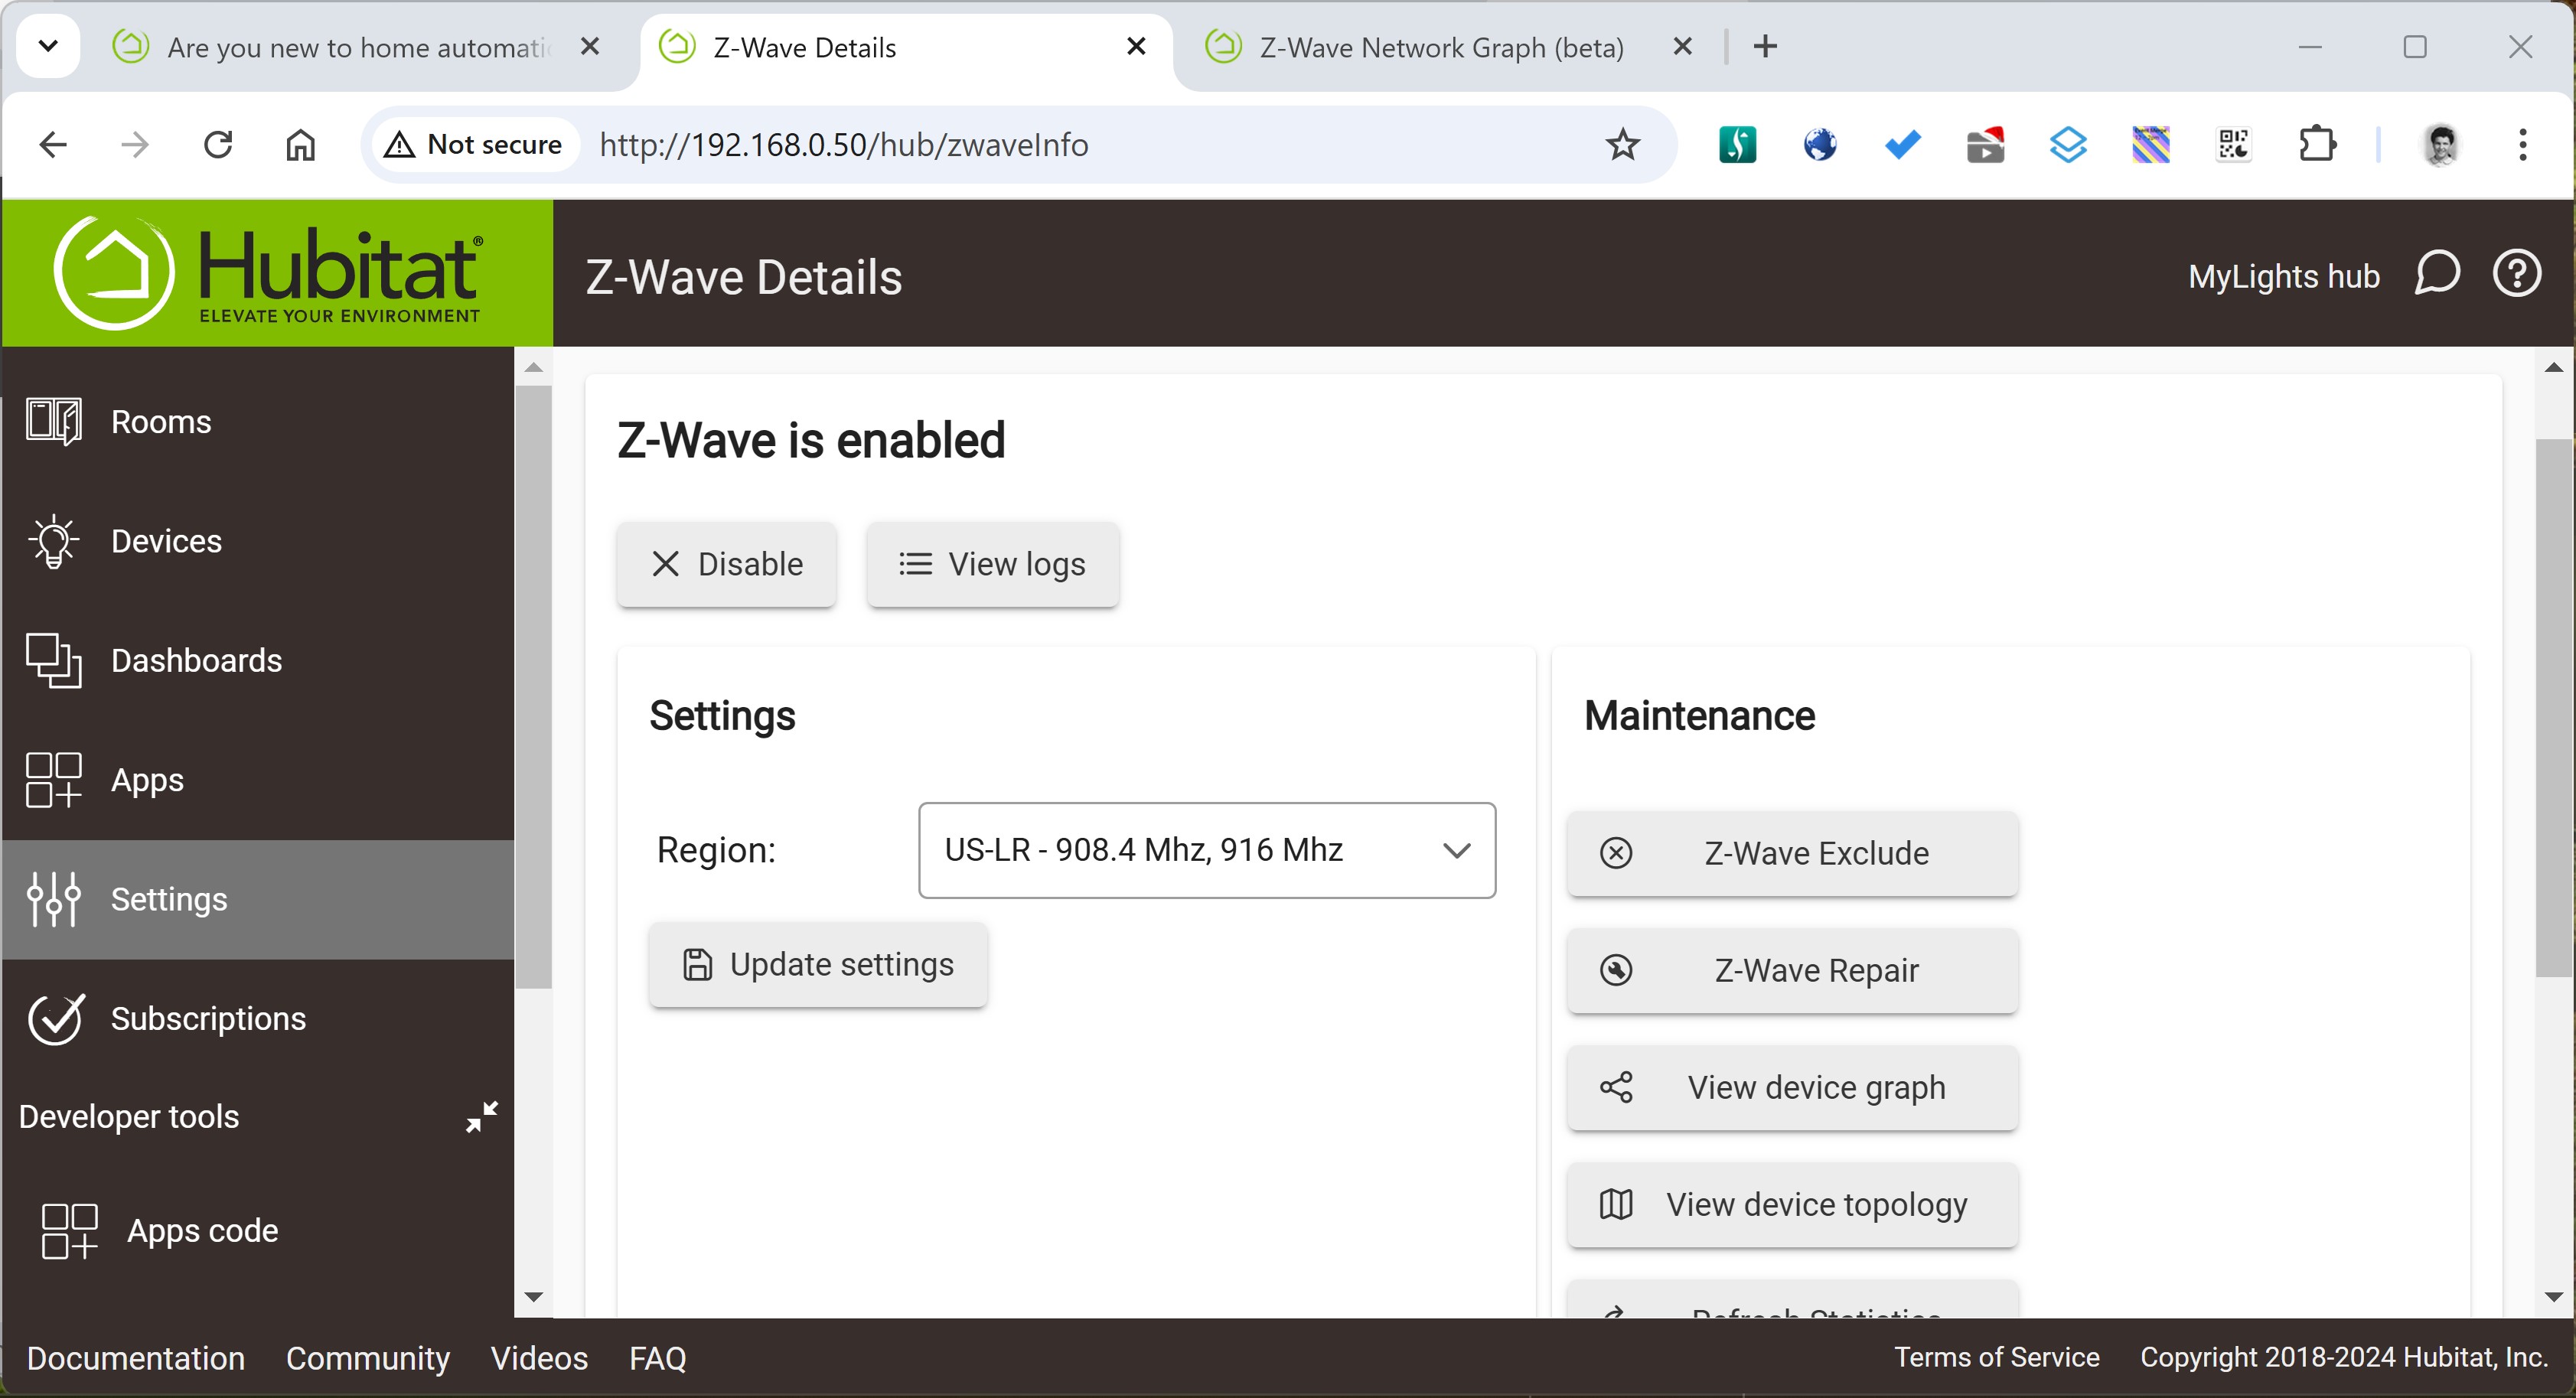Go back to the previous page
The image size is (2576, 1398).
(53, 145)
